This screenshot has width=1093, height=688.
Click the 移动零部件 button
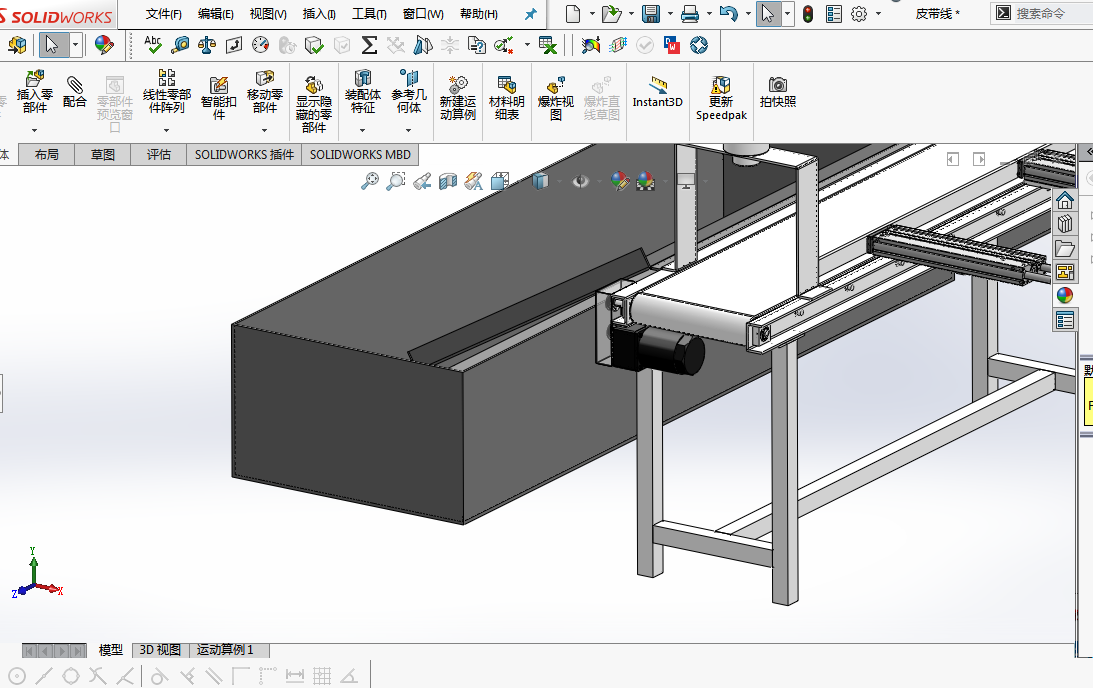tap(265, 92)
